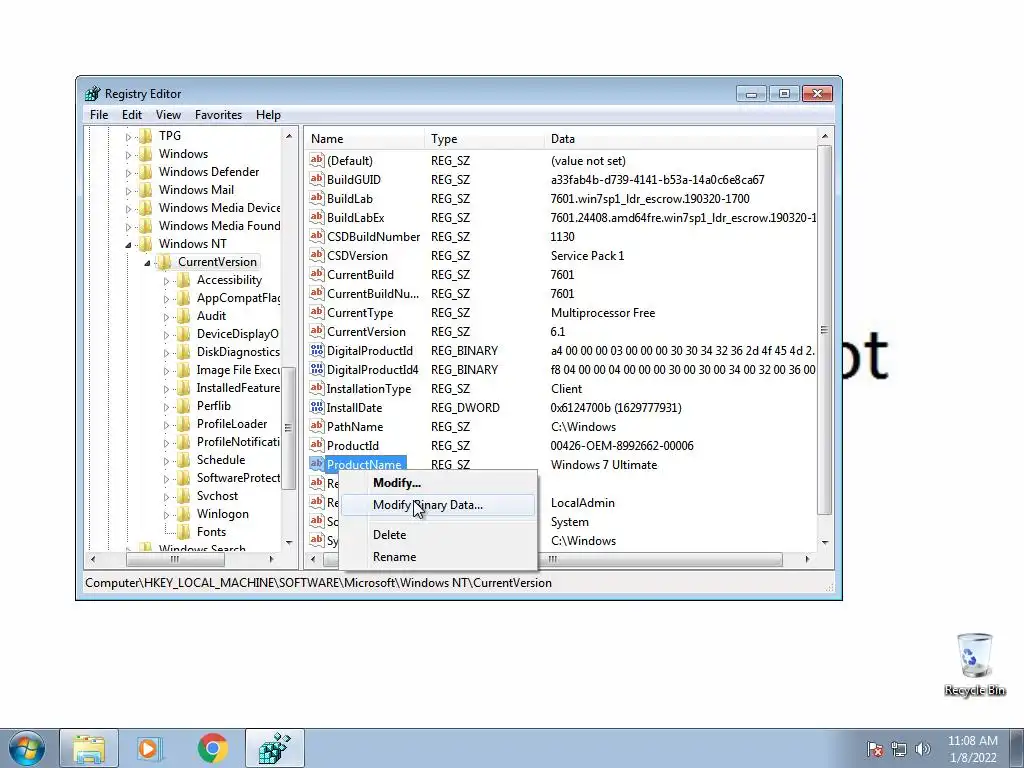Click the values pane scroll-down arrow
This screenshot has height=768, width=1024.
tap(824, 542)
